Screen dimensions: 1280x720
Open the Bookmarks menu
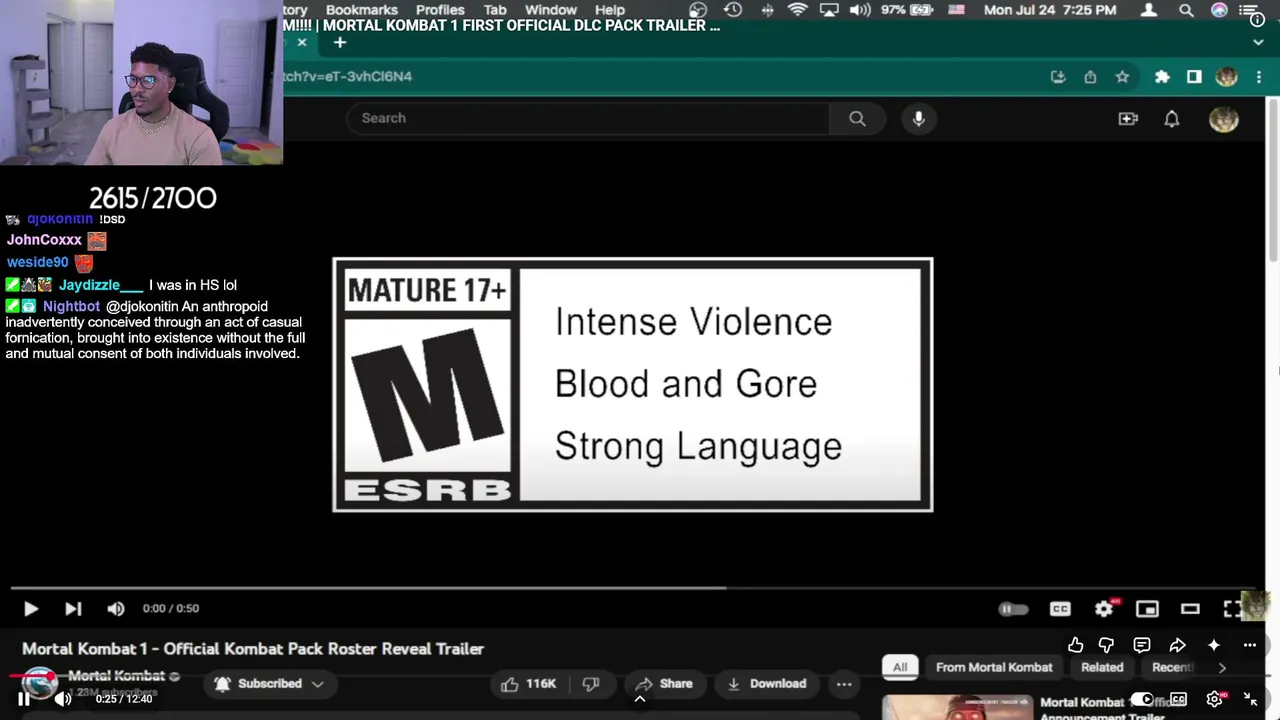[x=362, y=10]
